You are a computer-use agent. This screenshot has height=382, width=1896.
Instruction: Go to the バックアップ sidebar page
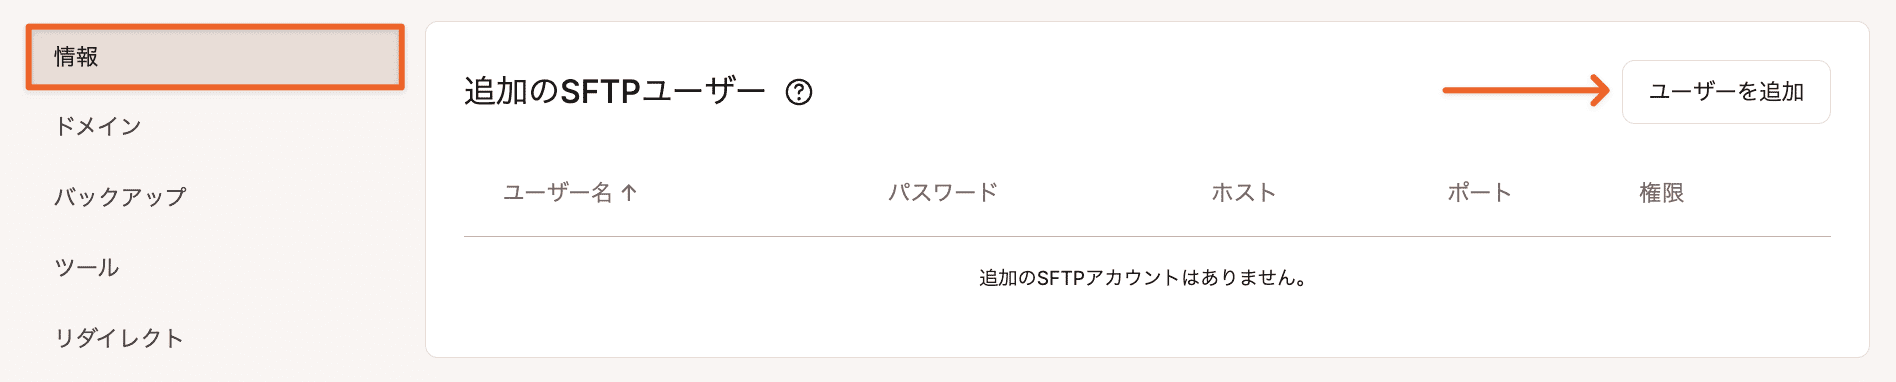click(x=120, y=197)
